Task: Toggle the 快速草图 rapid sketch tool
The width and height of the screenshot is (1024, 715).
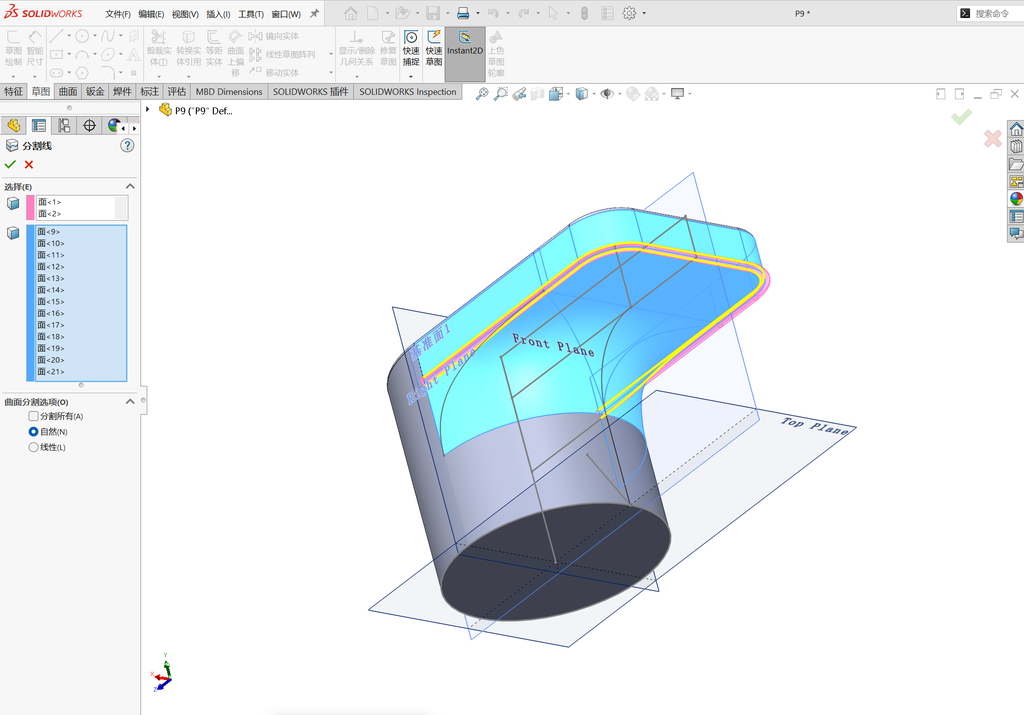Action: pos(434,48)
